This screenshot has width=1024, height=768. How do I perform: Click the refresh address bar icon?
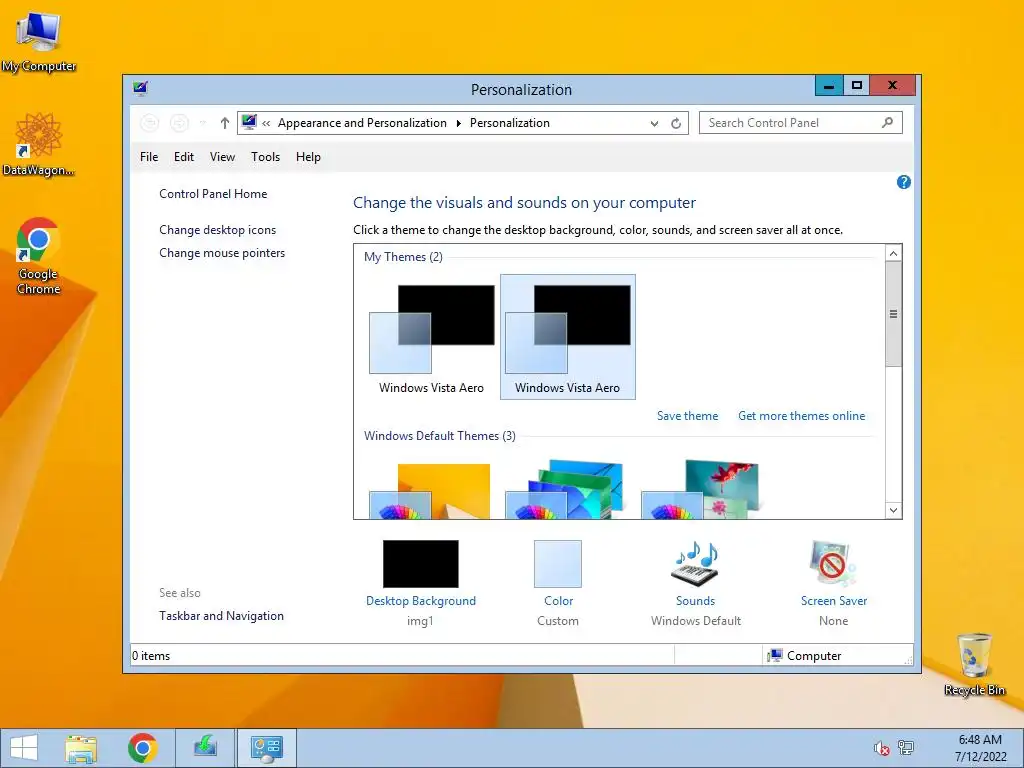(676, 123)
